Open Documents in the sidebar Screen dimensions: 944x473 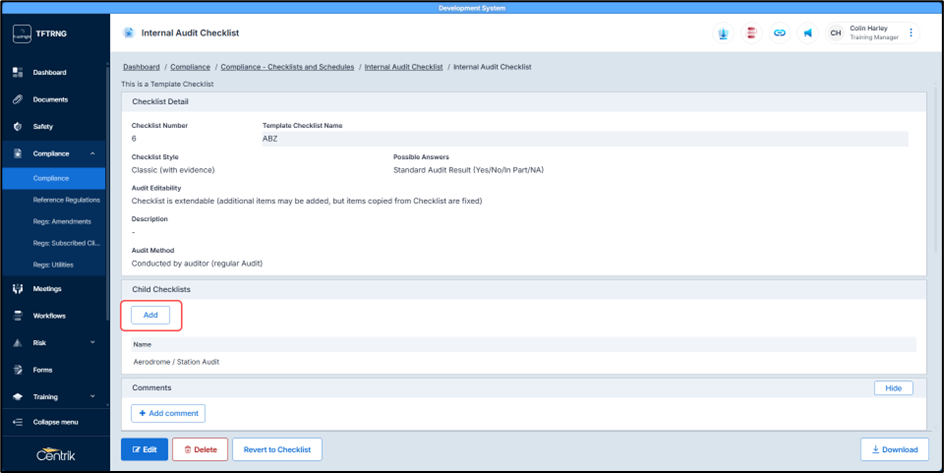coord(51,99)
